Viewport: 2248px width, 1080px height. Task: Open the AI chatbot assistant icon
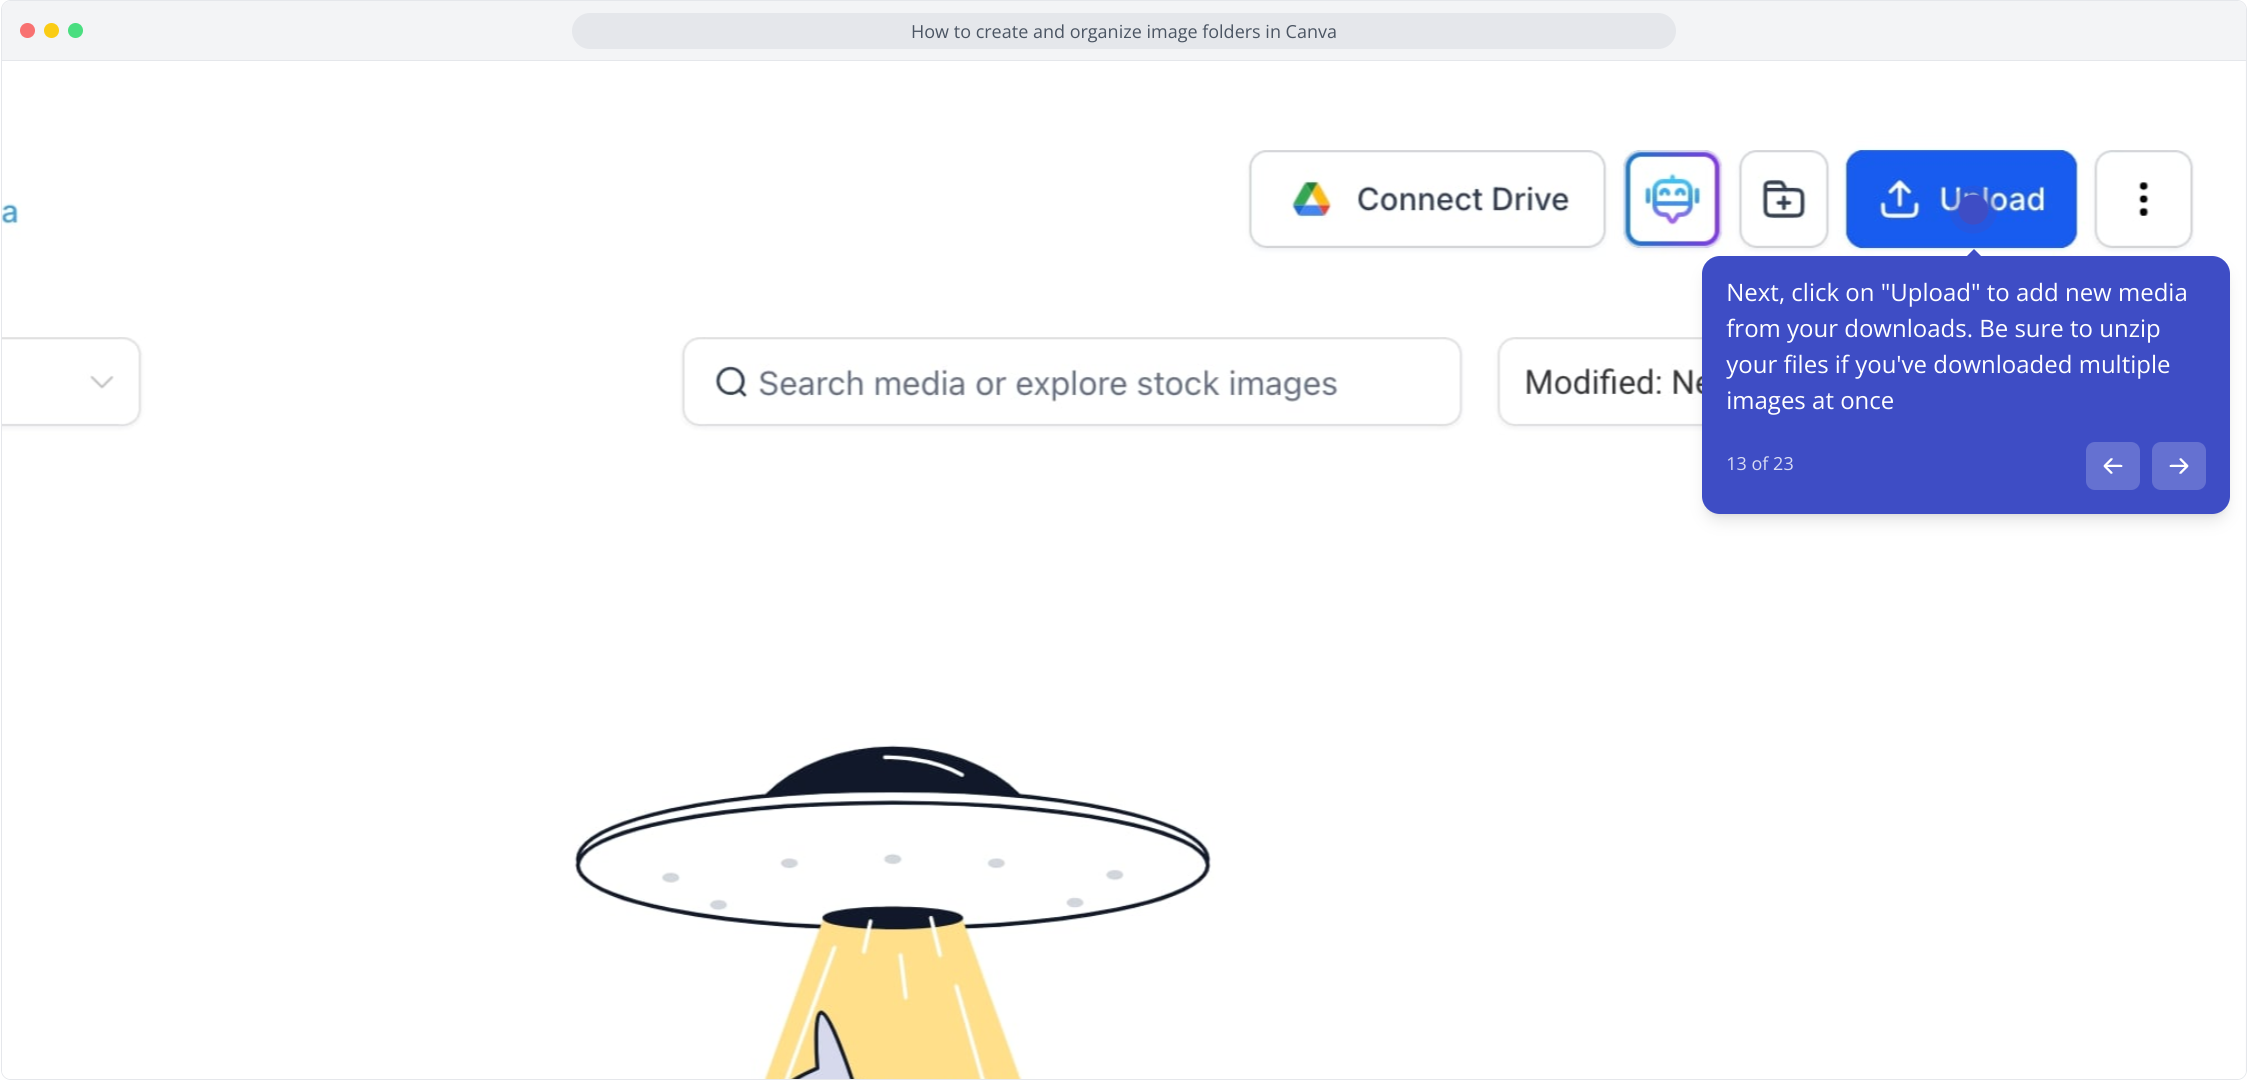(1672, 199)
